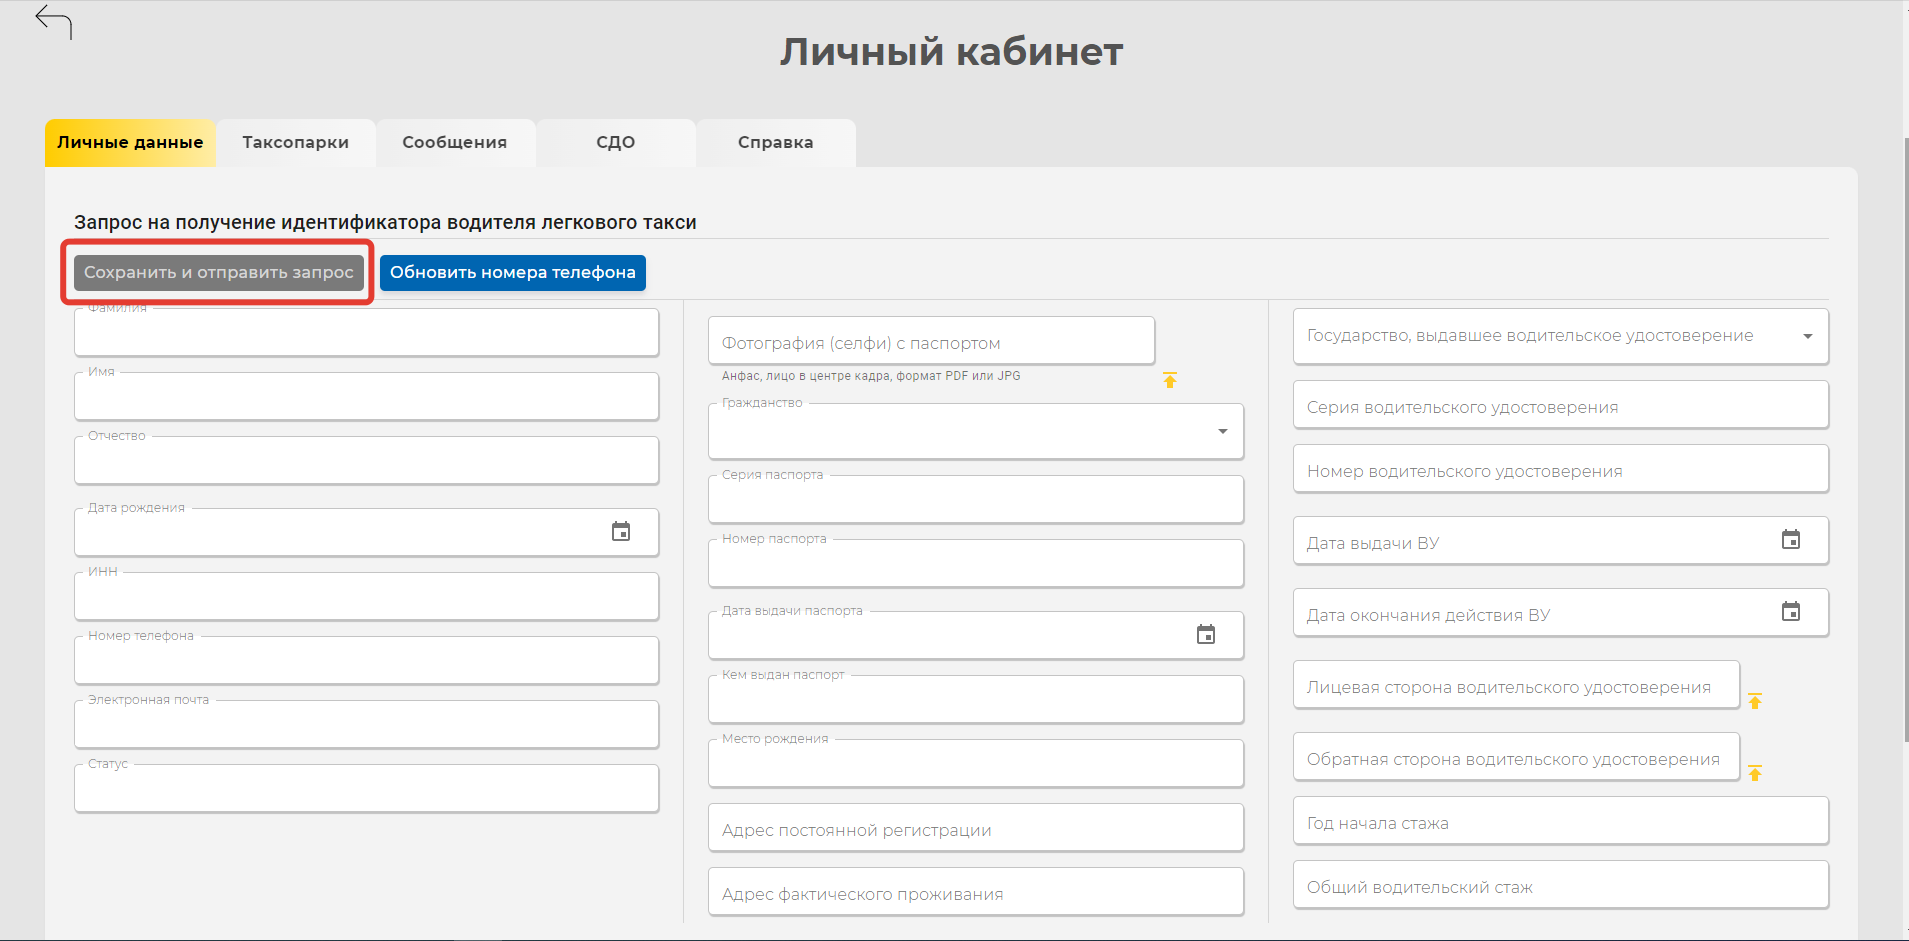The width and height of the screenshot is (1909, 941).
Task: Focus the Кем выдан паспорт field
Action: click(976, 699)
